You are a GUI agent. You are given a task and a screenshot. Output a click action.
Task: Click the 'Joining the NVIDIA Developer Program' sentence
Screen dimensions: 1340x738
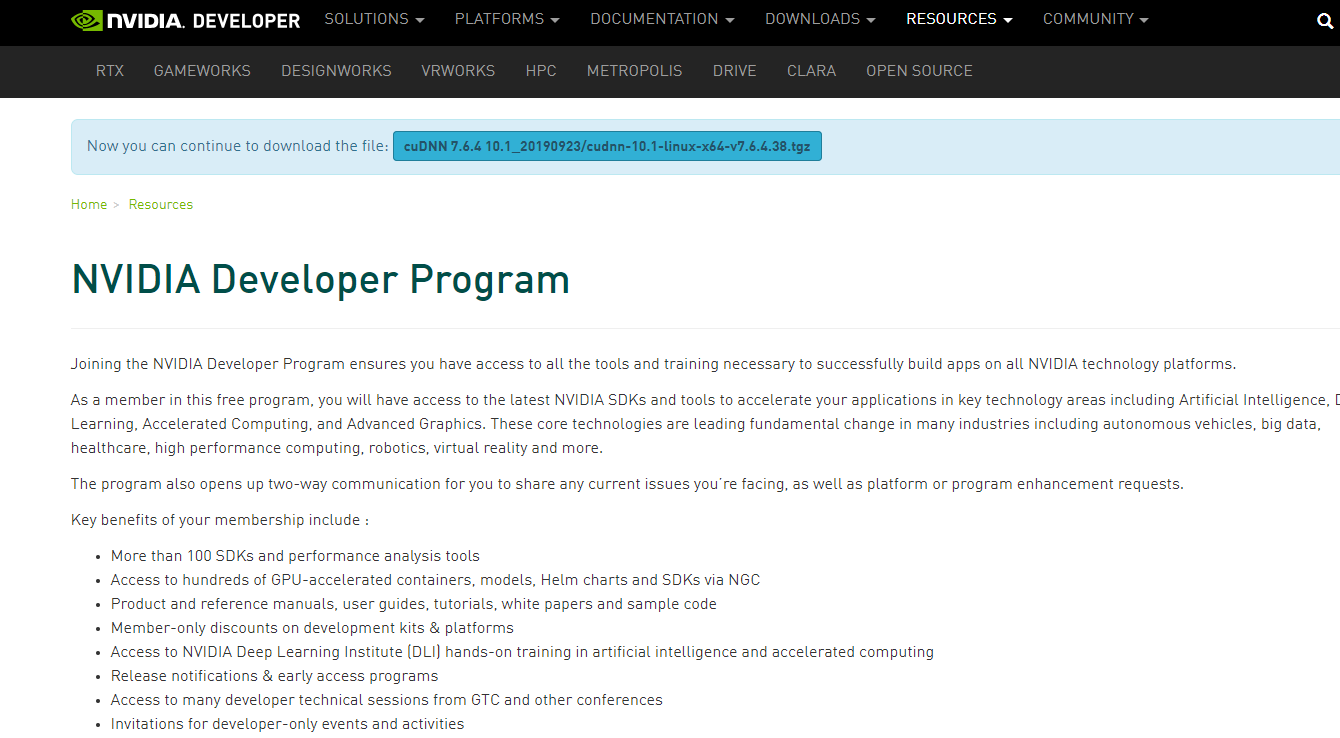click(653, 364)
